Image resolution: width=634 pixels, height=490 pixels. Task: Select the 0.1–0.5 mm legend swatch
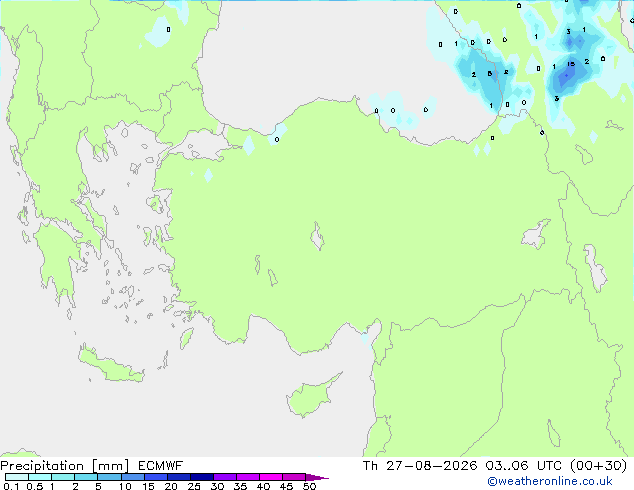(17, 477)
